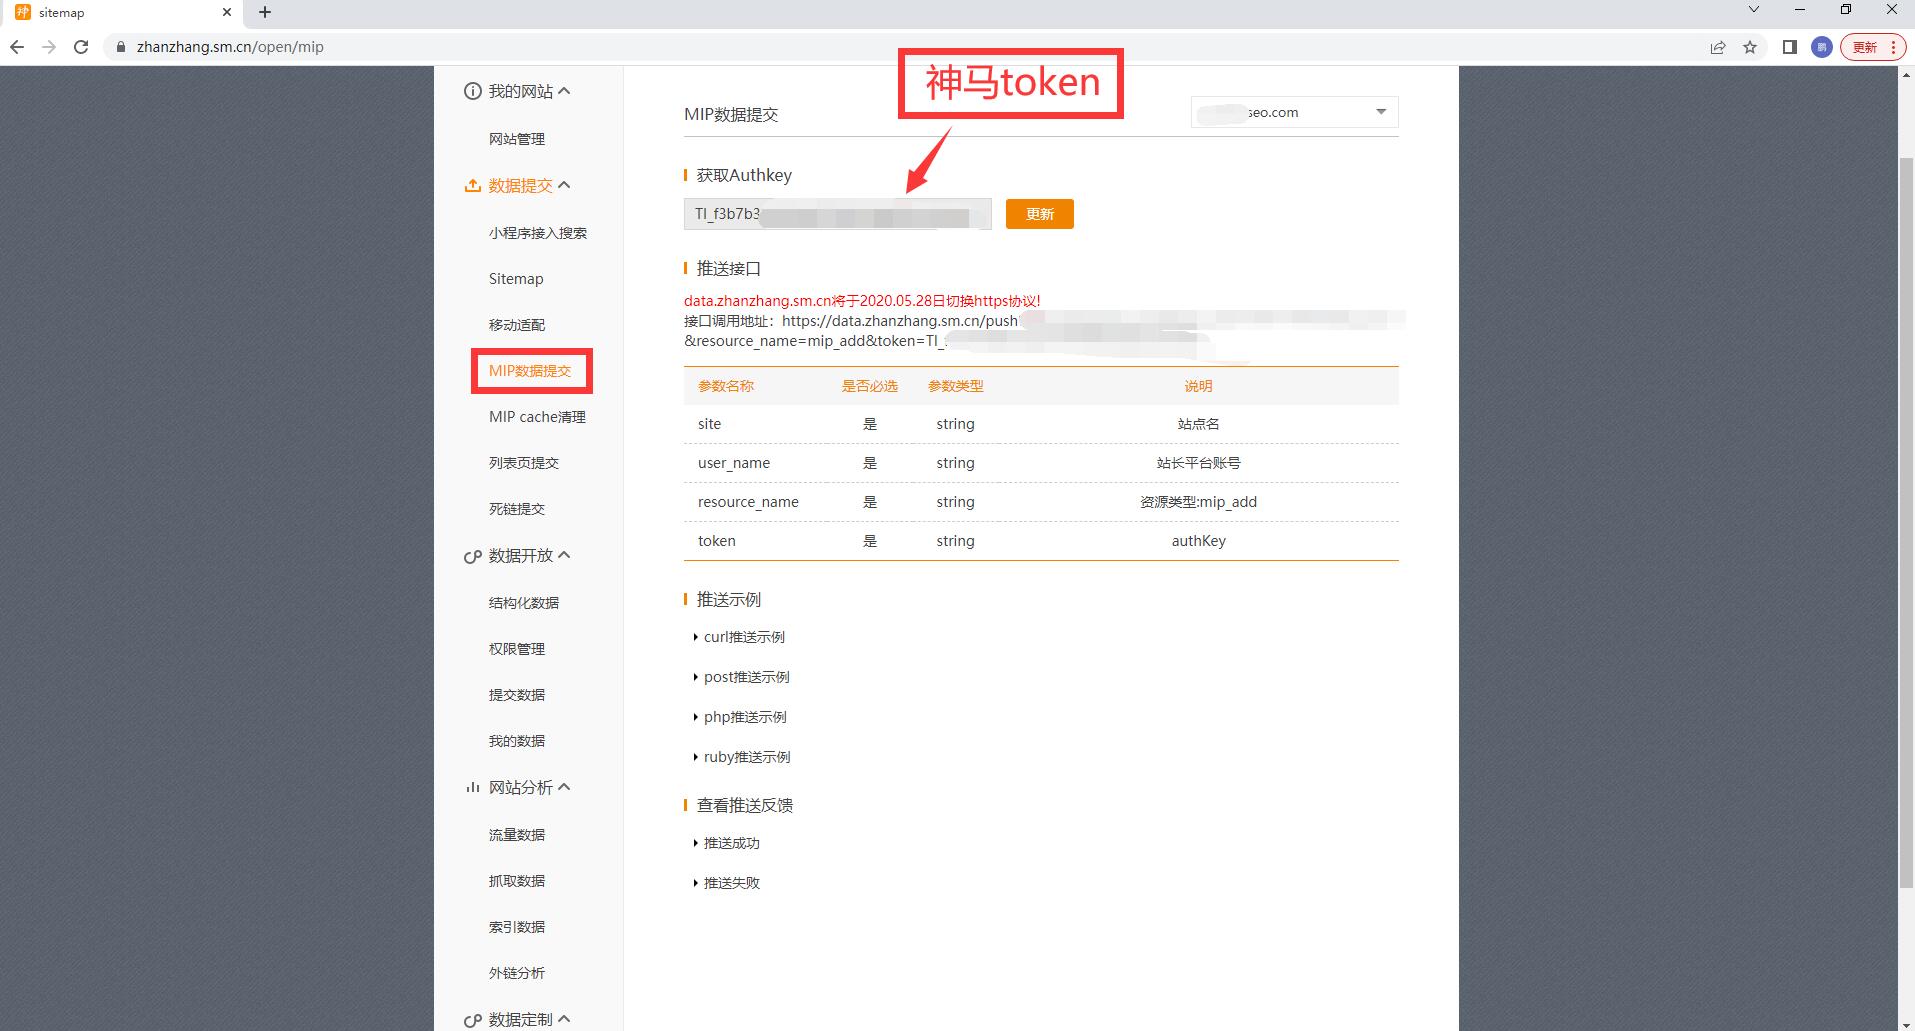Click the red https protocol notice link

click(861, 300)
